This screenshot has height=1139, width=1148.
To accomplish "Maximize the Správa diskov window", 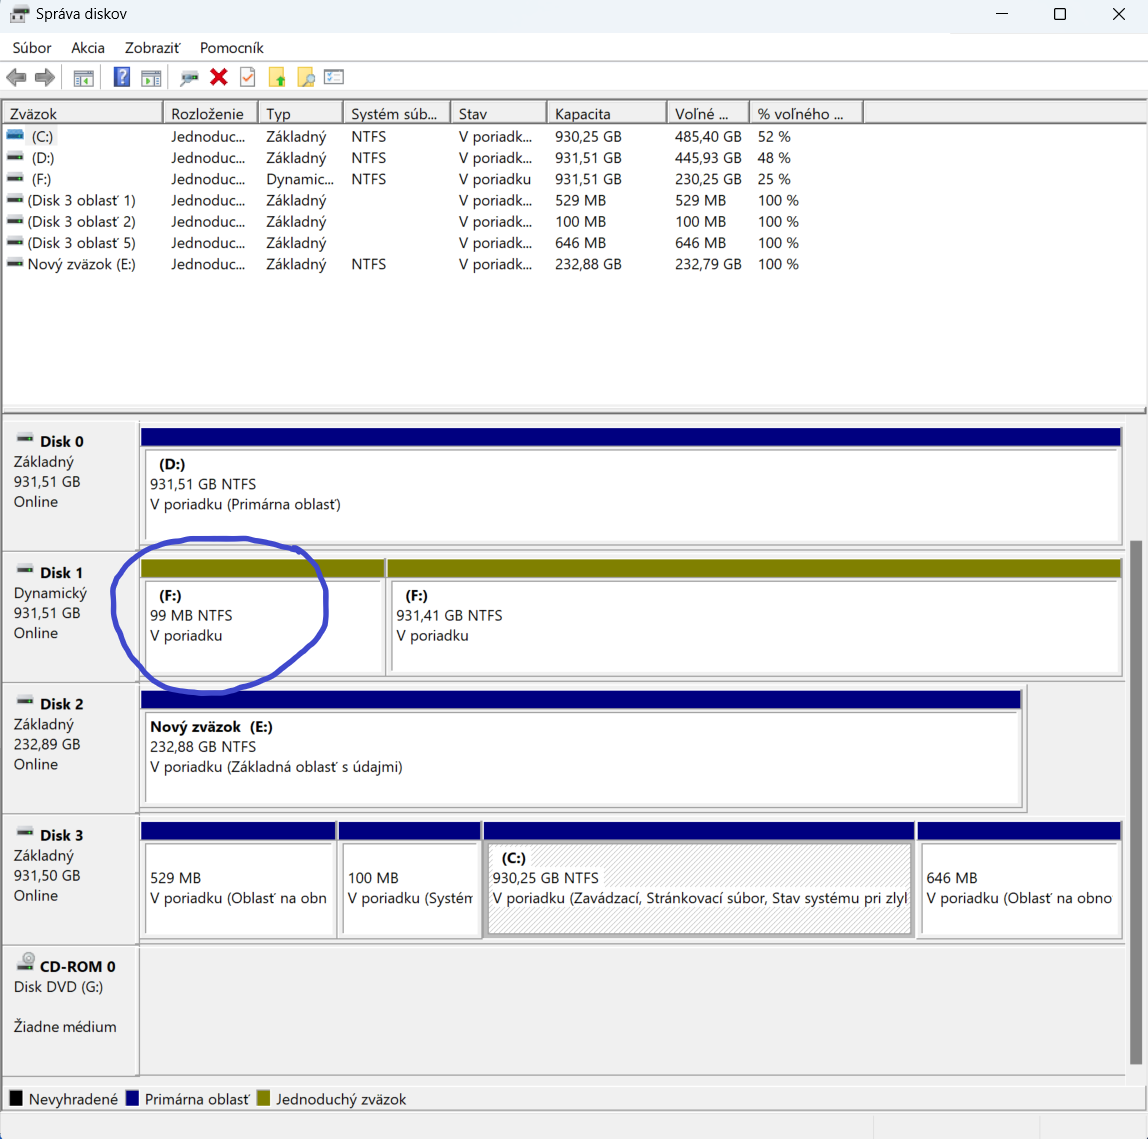I will (1059, 14).
